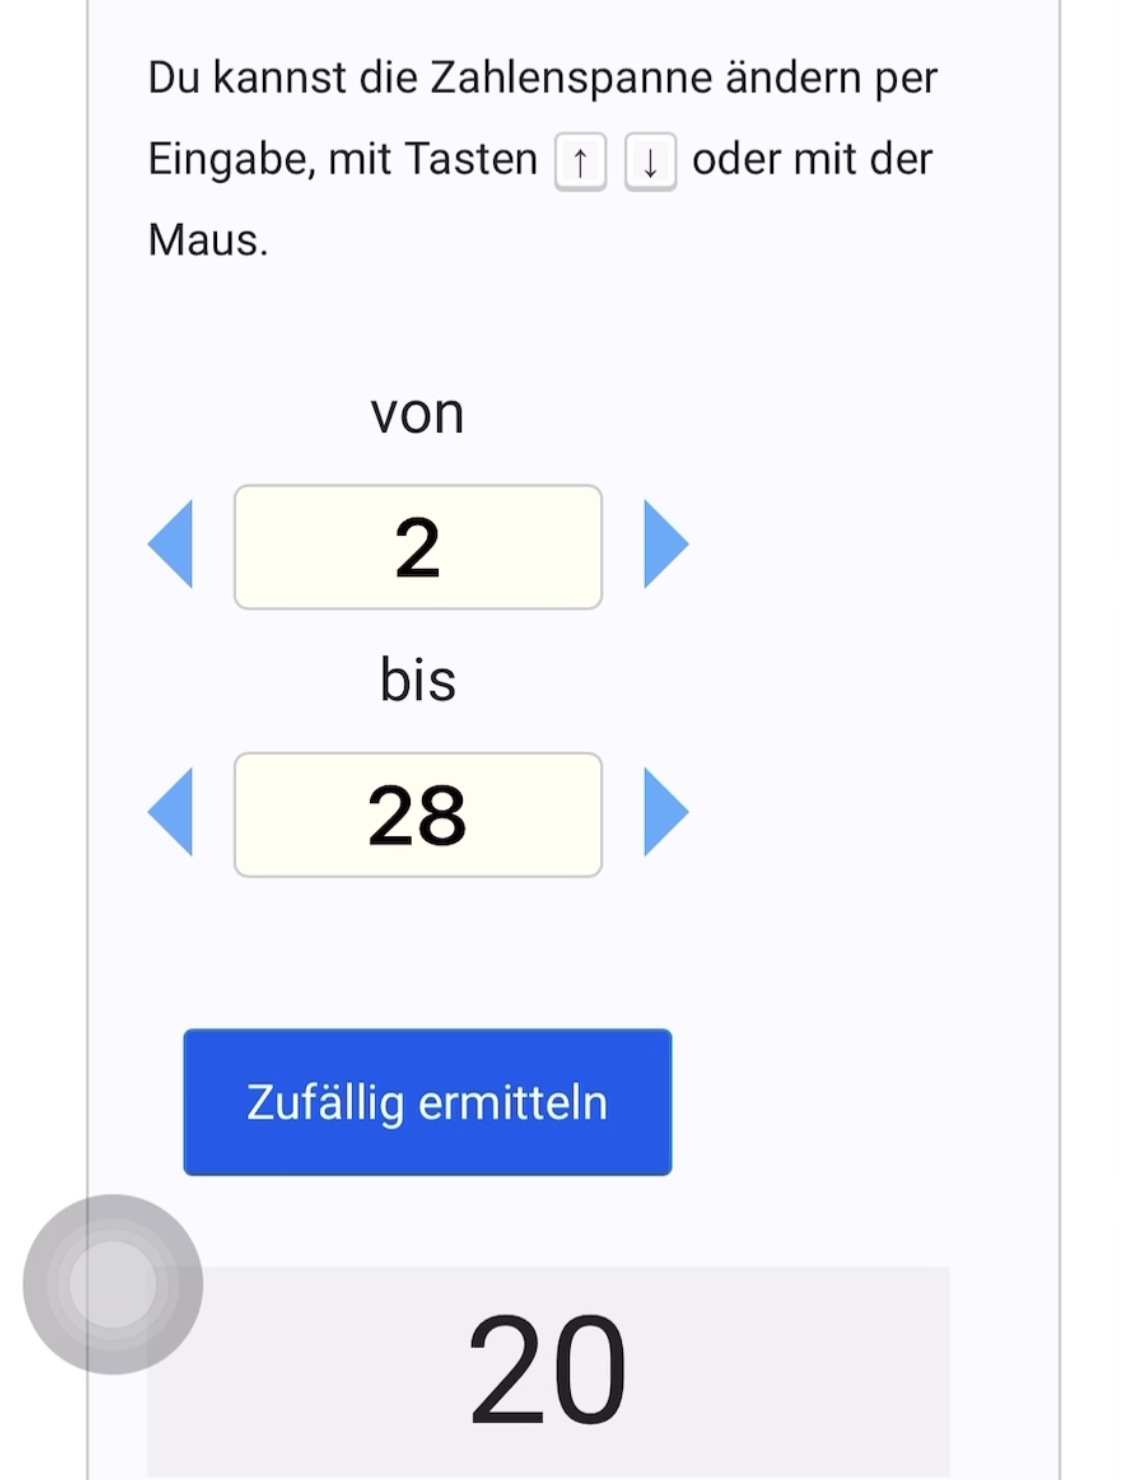
Task: Tap the 'von' label above first field
Action: pyautogui.click(x=417, y=413)
